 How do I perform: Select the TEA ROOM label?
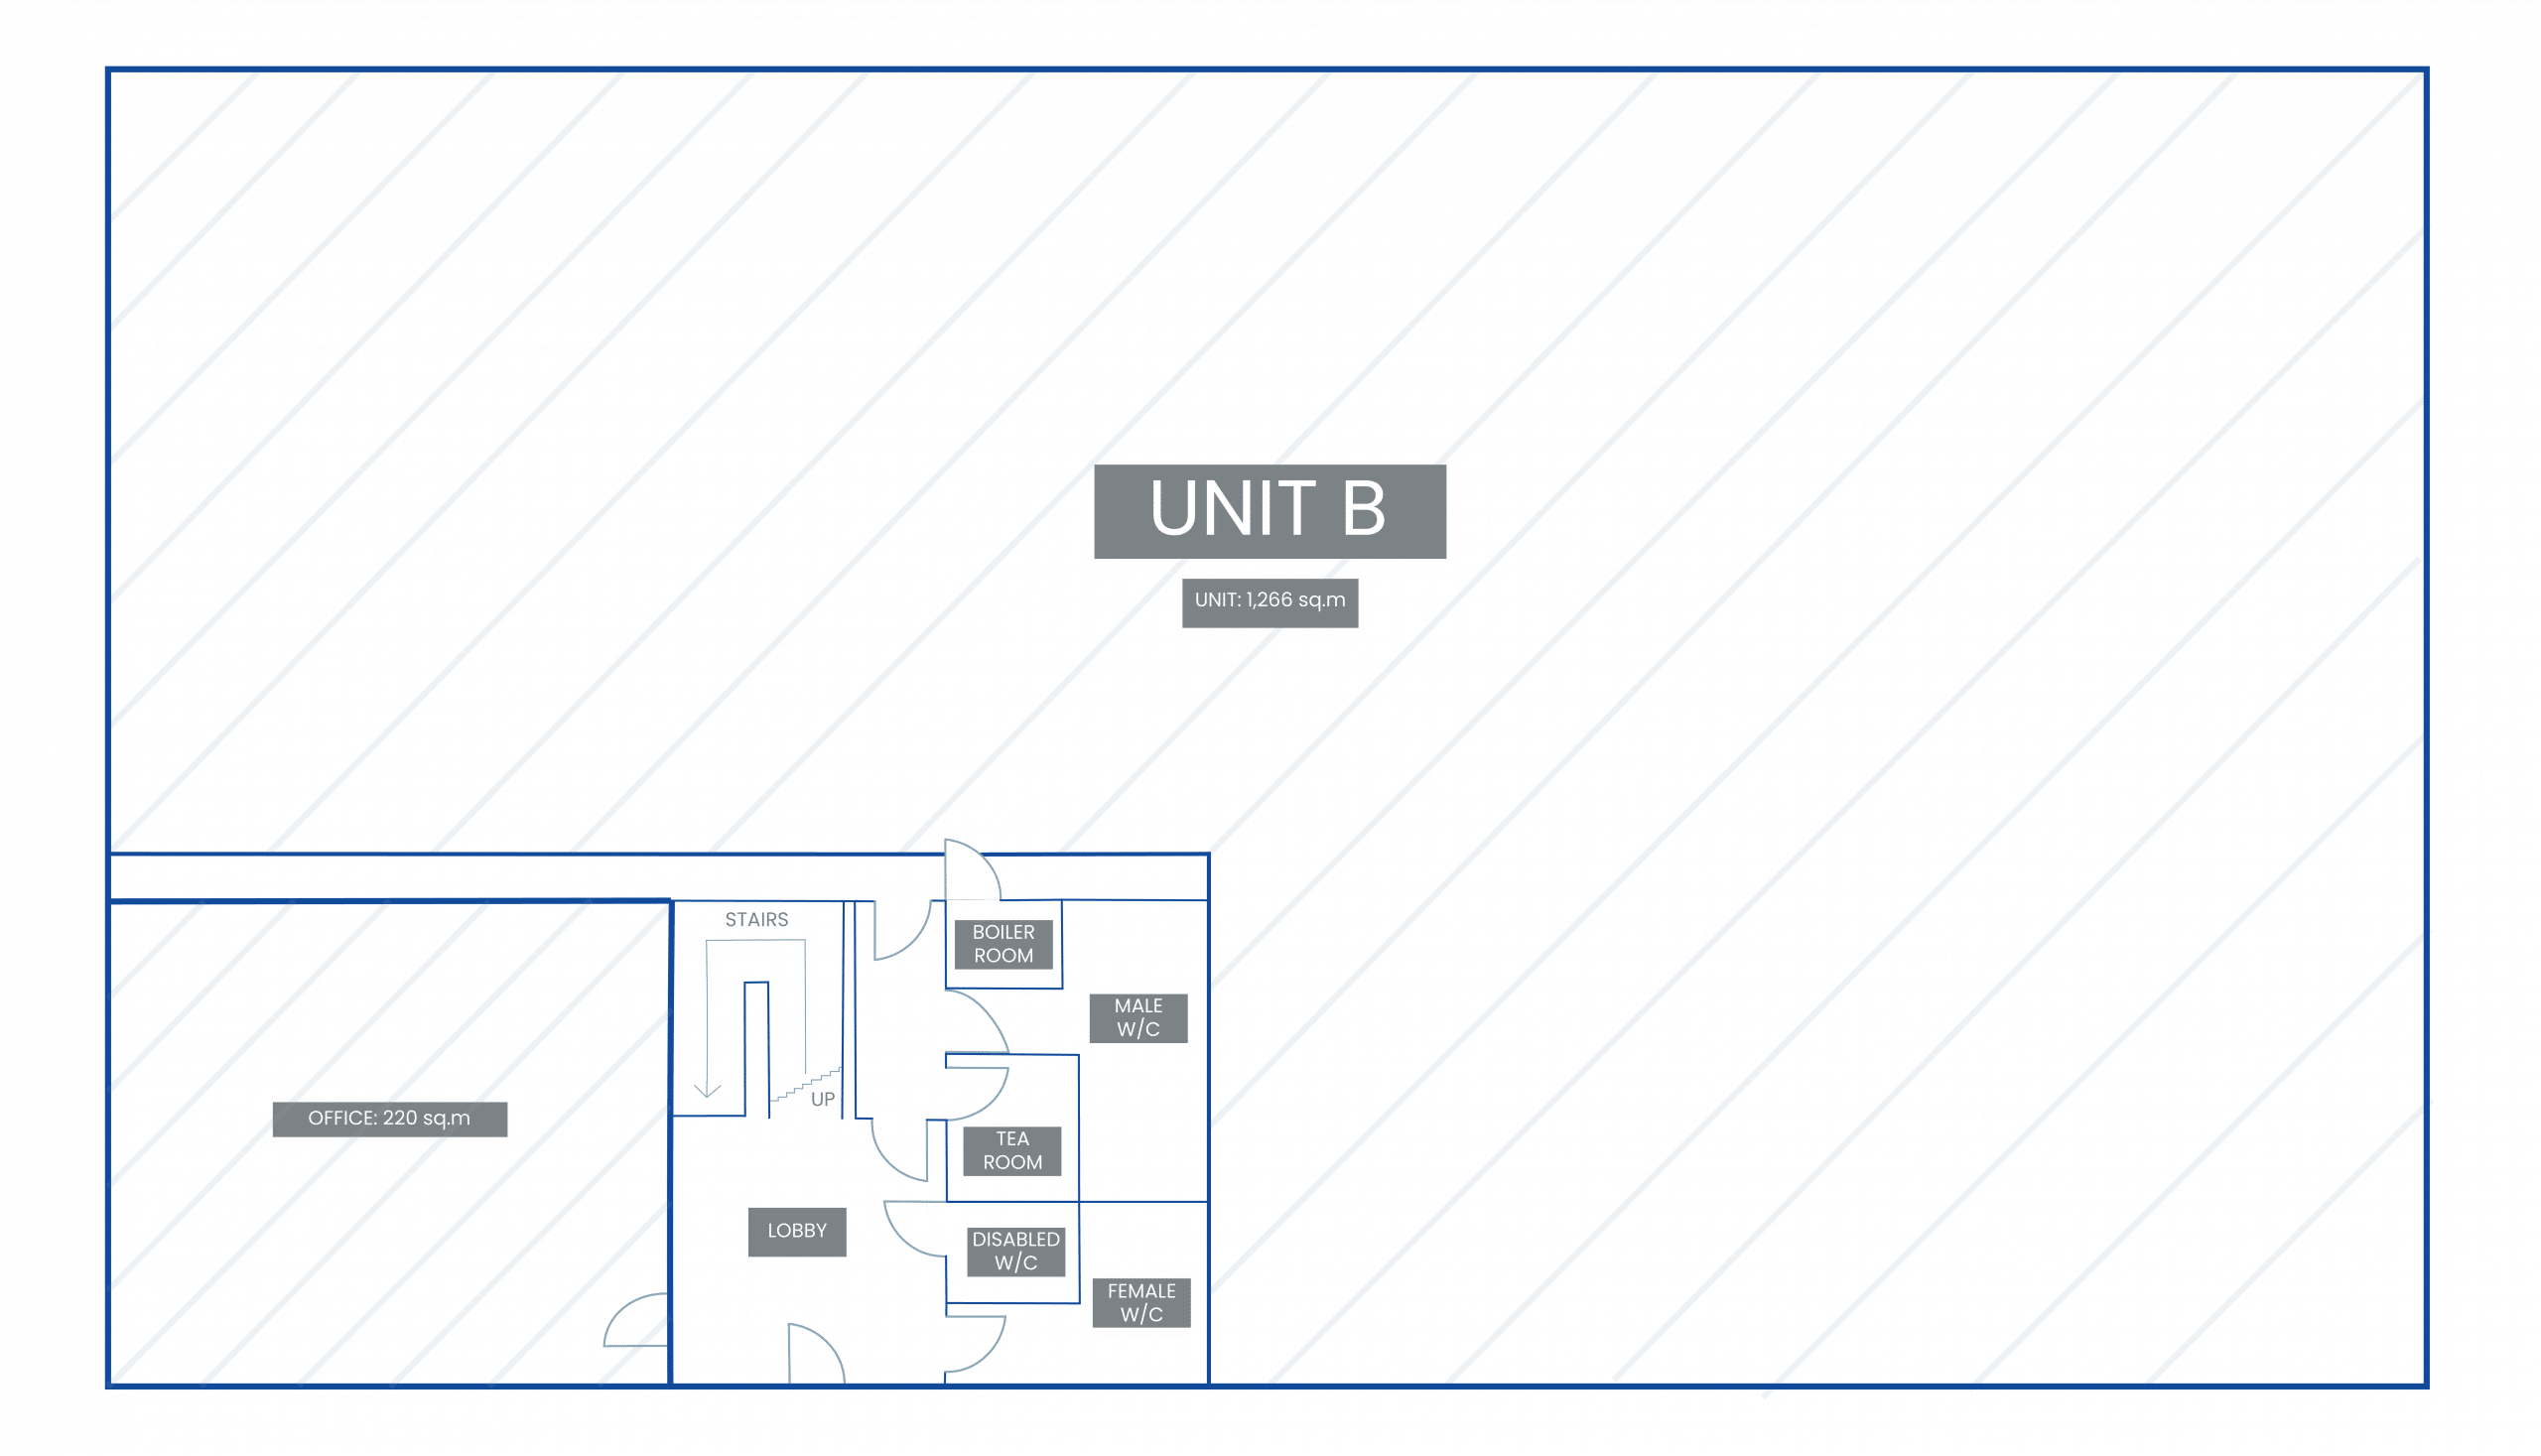click(1012, 1151)
